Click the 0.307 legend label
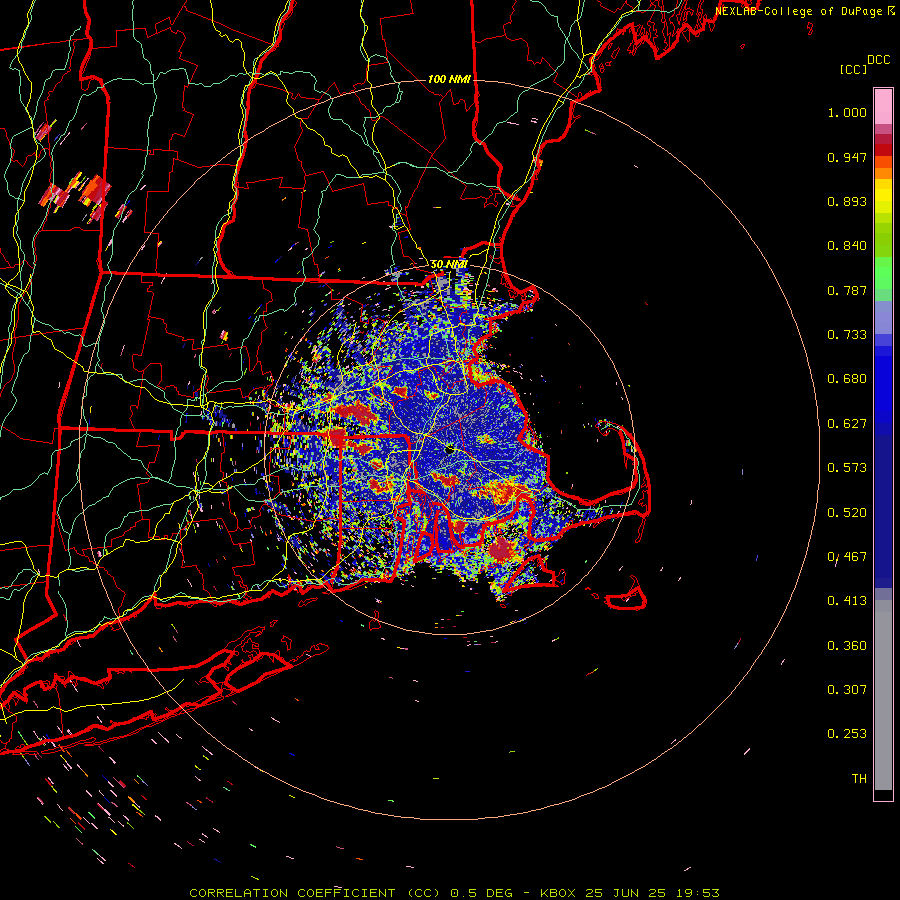The image size is (900, 900). pos(847,690)
